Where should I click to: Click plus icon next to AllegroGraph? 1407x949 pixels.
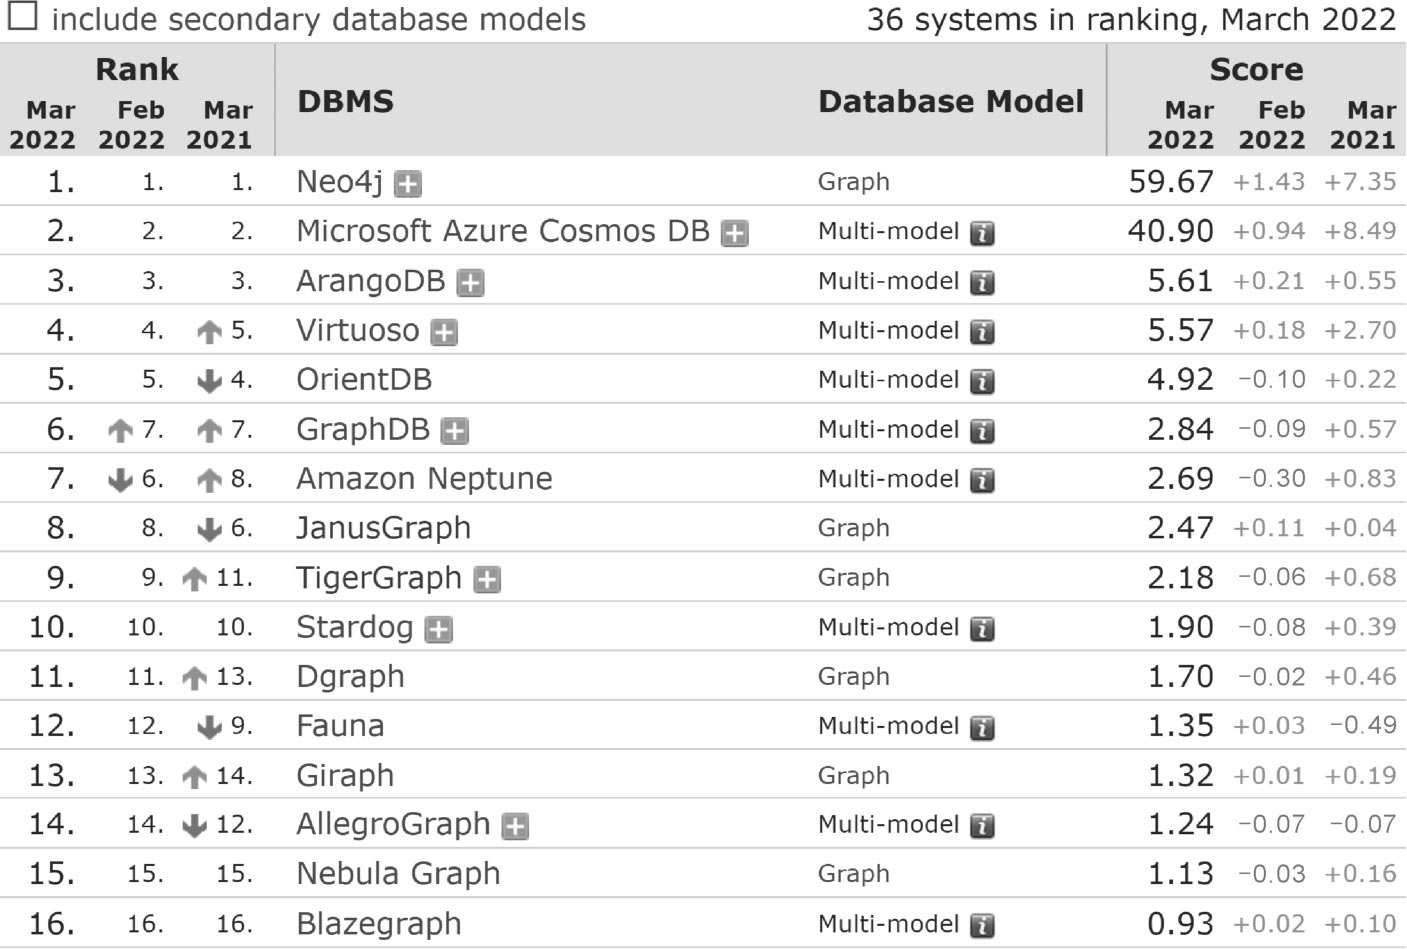pyautogui.click(x=515, y=826)
